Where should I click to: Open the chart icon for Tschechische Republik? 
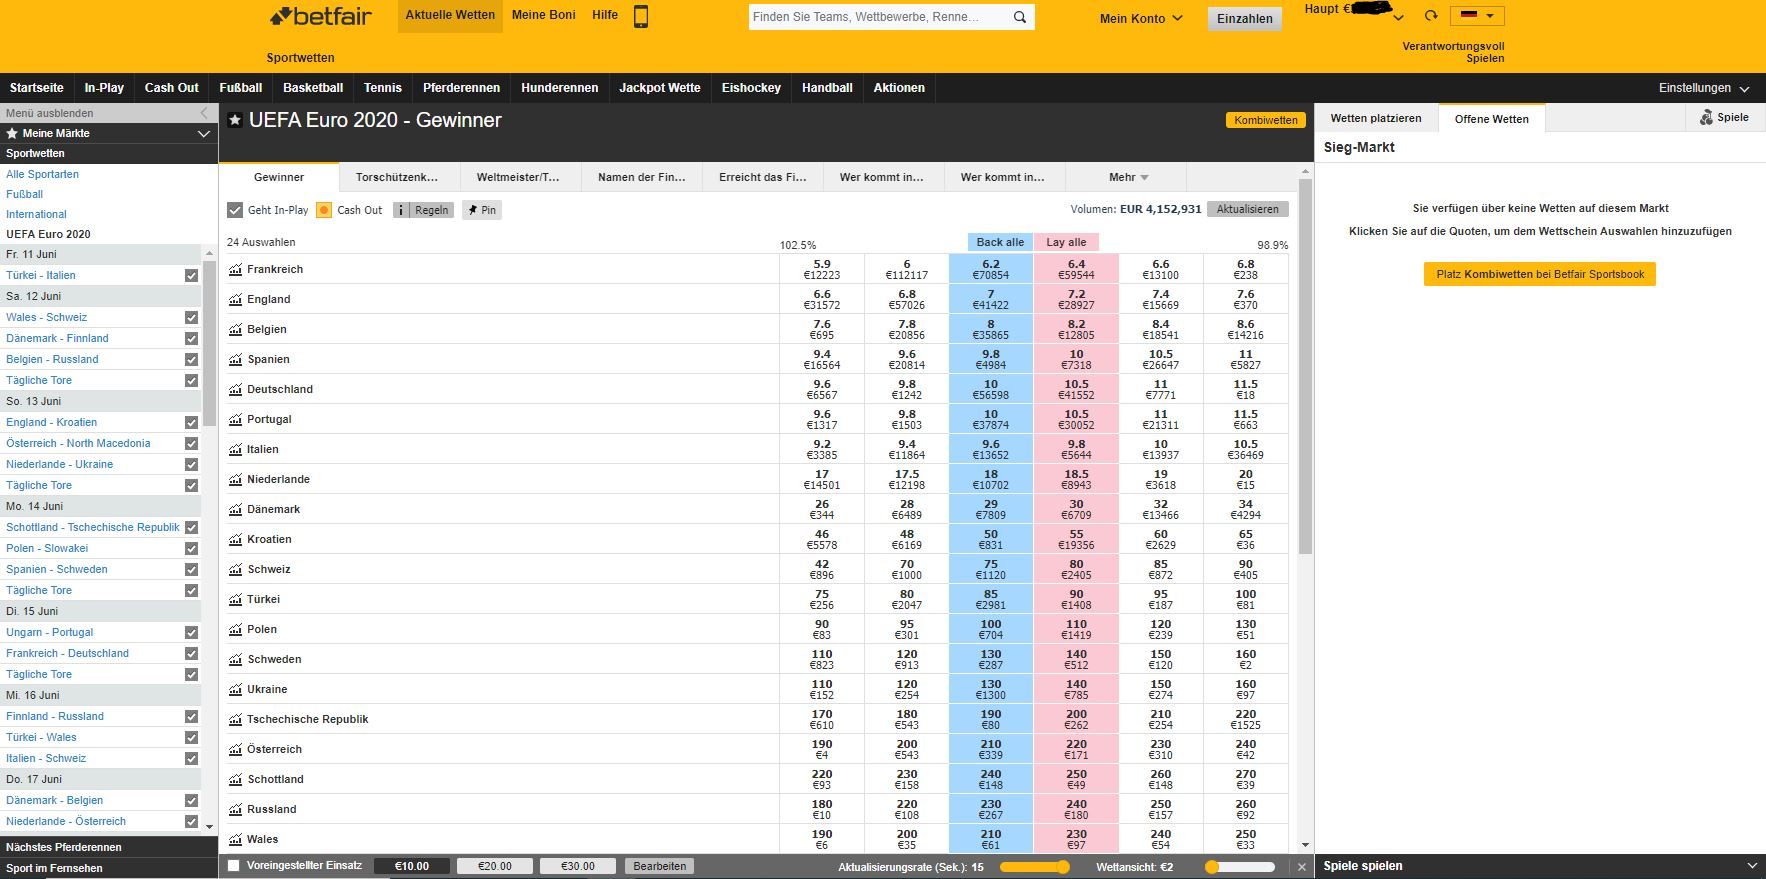coord(236,719)
